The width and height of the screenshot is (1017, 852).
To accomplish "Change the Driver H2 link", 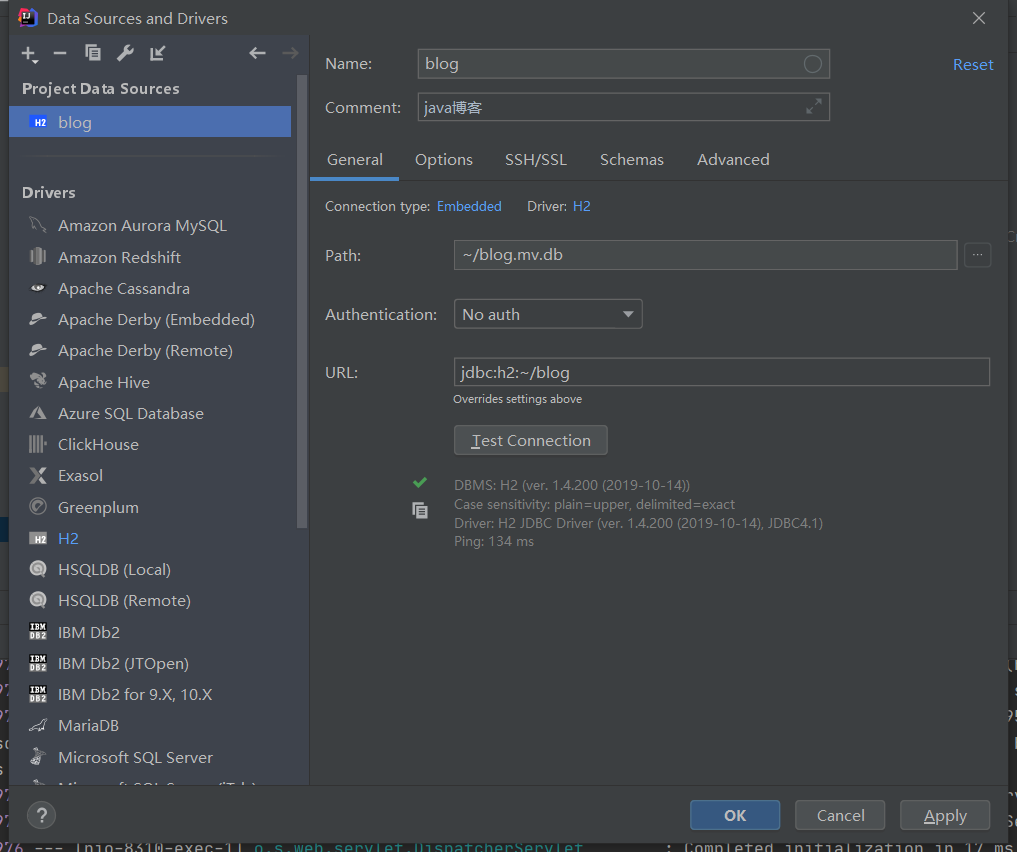I will point(581,206).
